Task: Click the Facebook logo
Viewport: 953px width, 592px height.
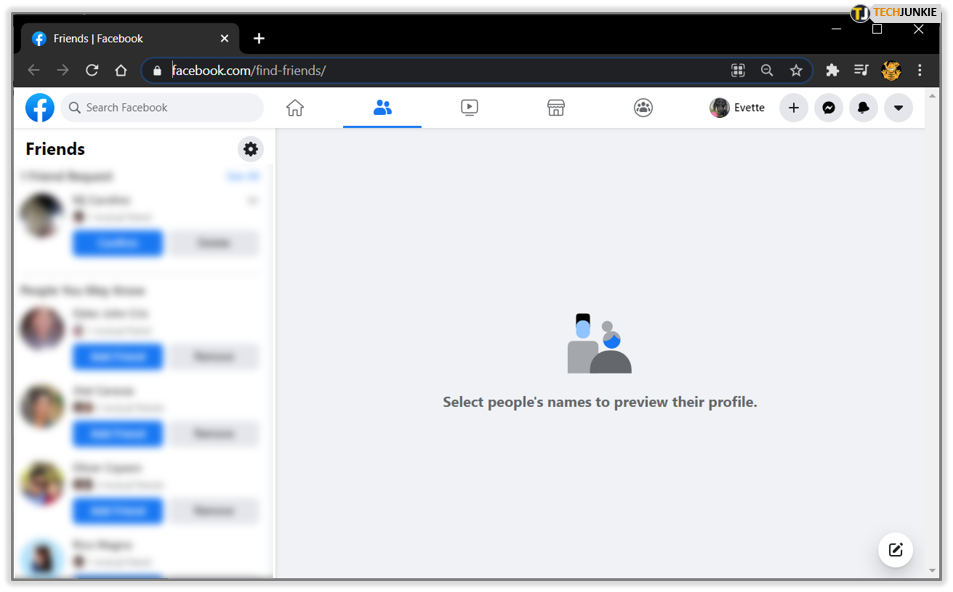Action: click(x=39, y=107)
